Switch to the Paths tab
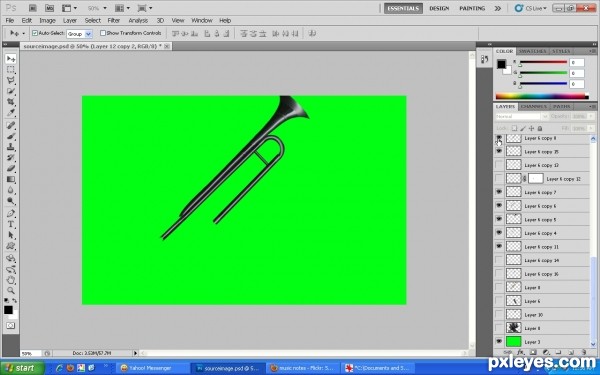Screen dimensions: 600x375 click(561, 106)
